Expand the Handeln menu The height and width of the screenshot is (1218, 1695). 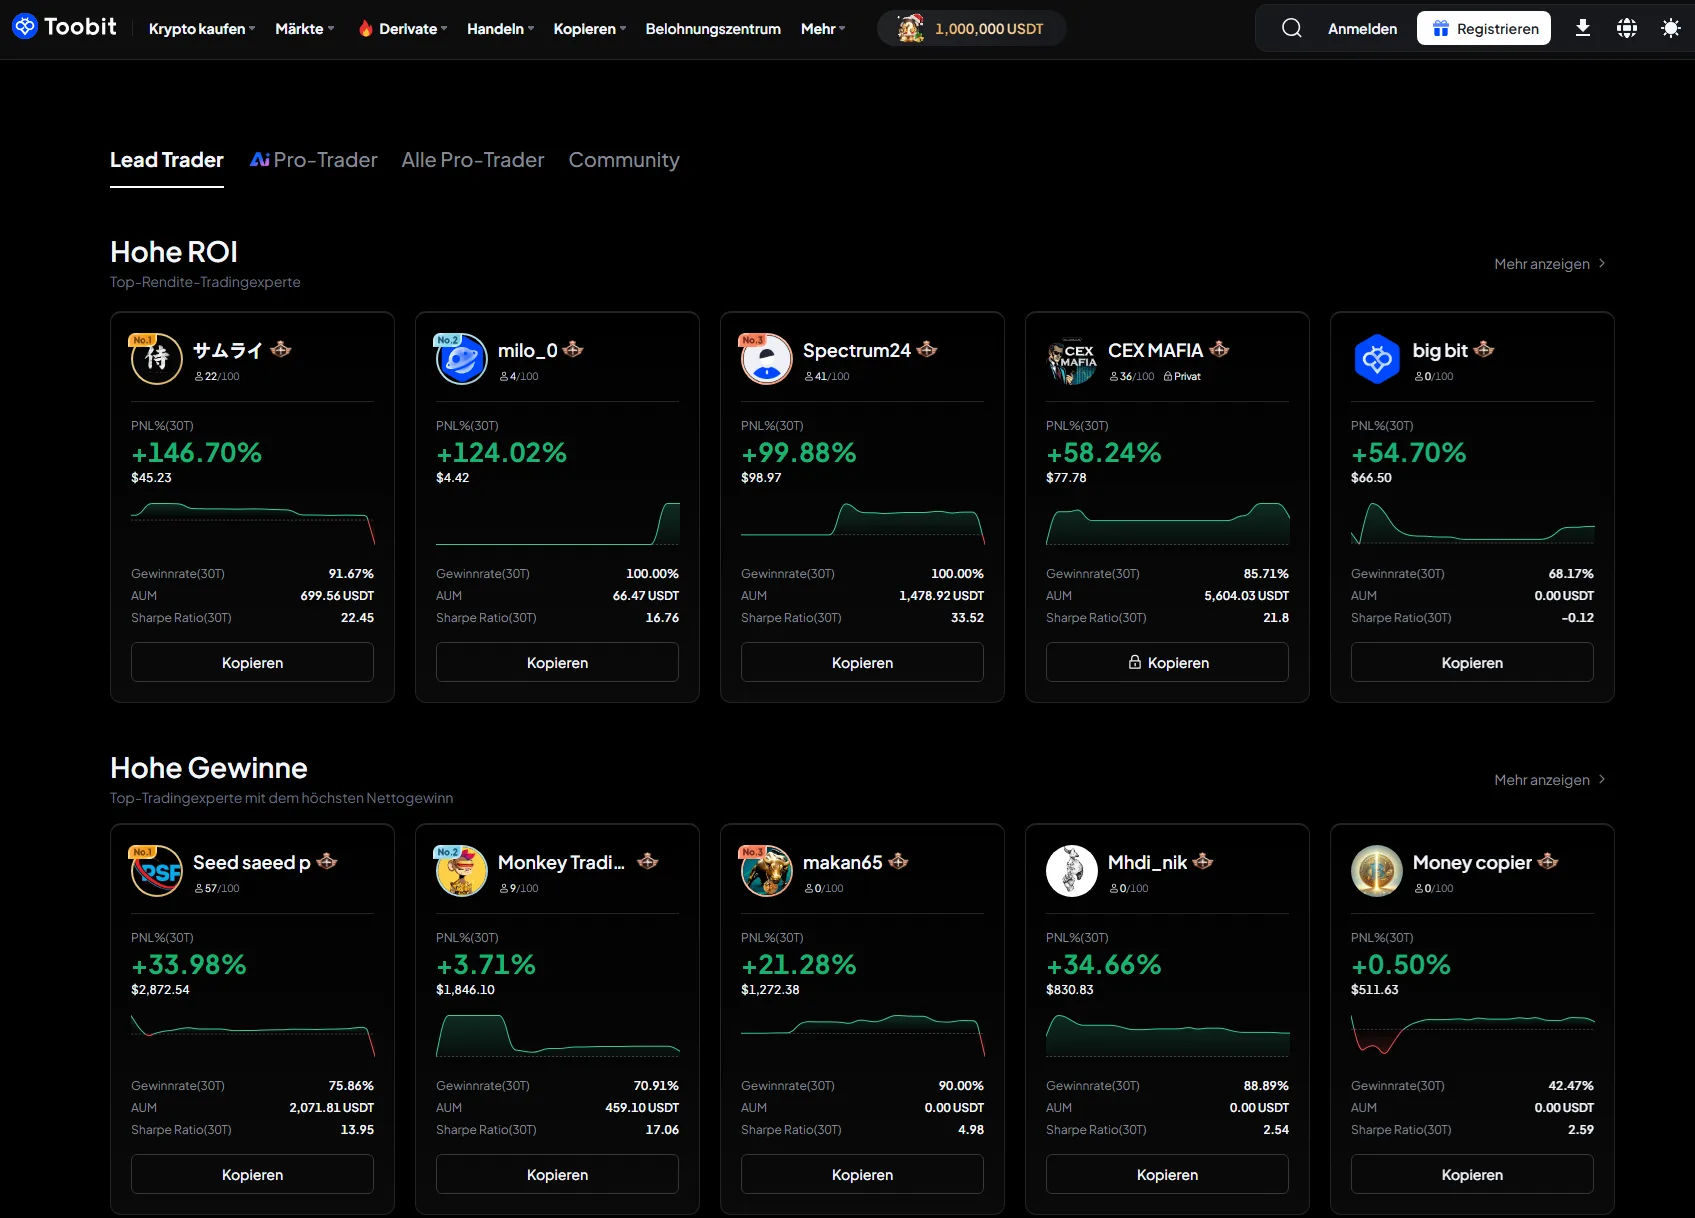click(500, 29)
